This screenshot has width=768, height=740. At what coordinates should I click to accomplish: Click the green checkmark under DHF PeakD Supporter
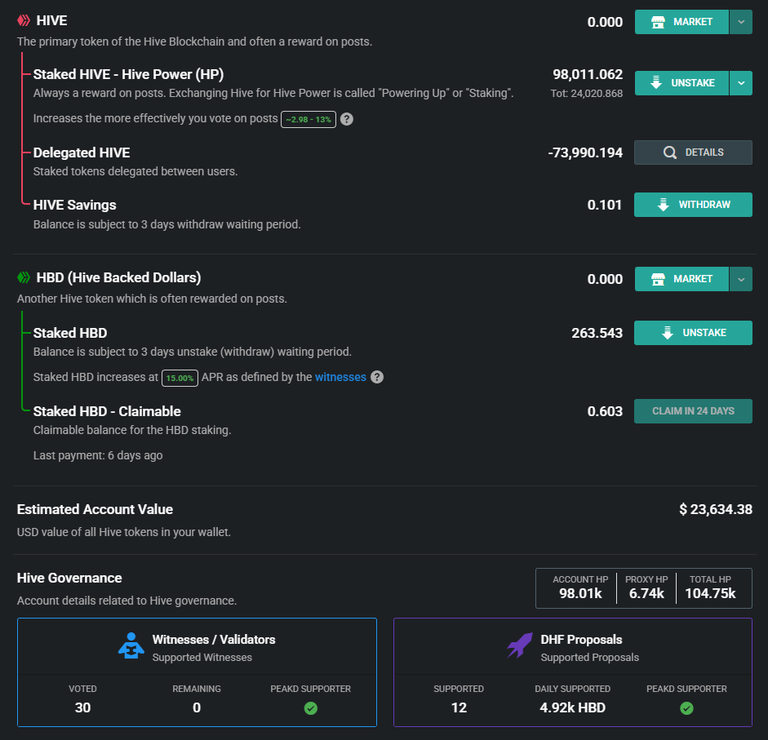[687, 708]
